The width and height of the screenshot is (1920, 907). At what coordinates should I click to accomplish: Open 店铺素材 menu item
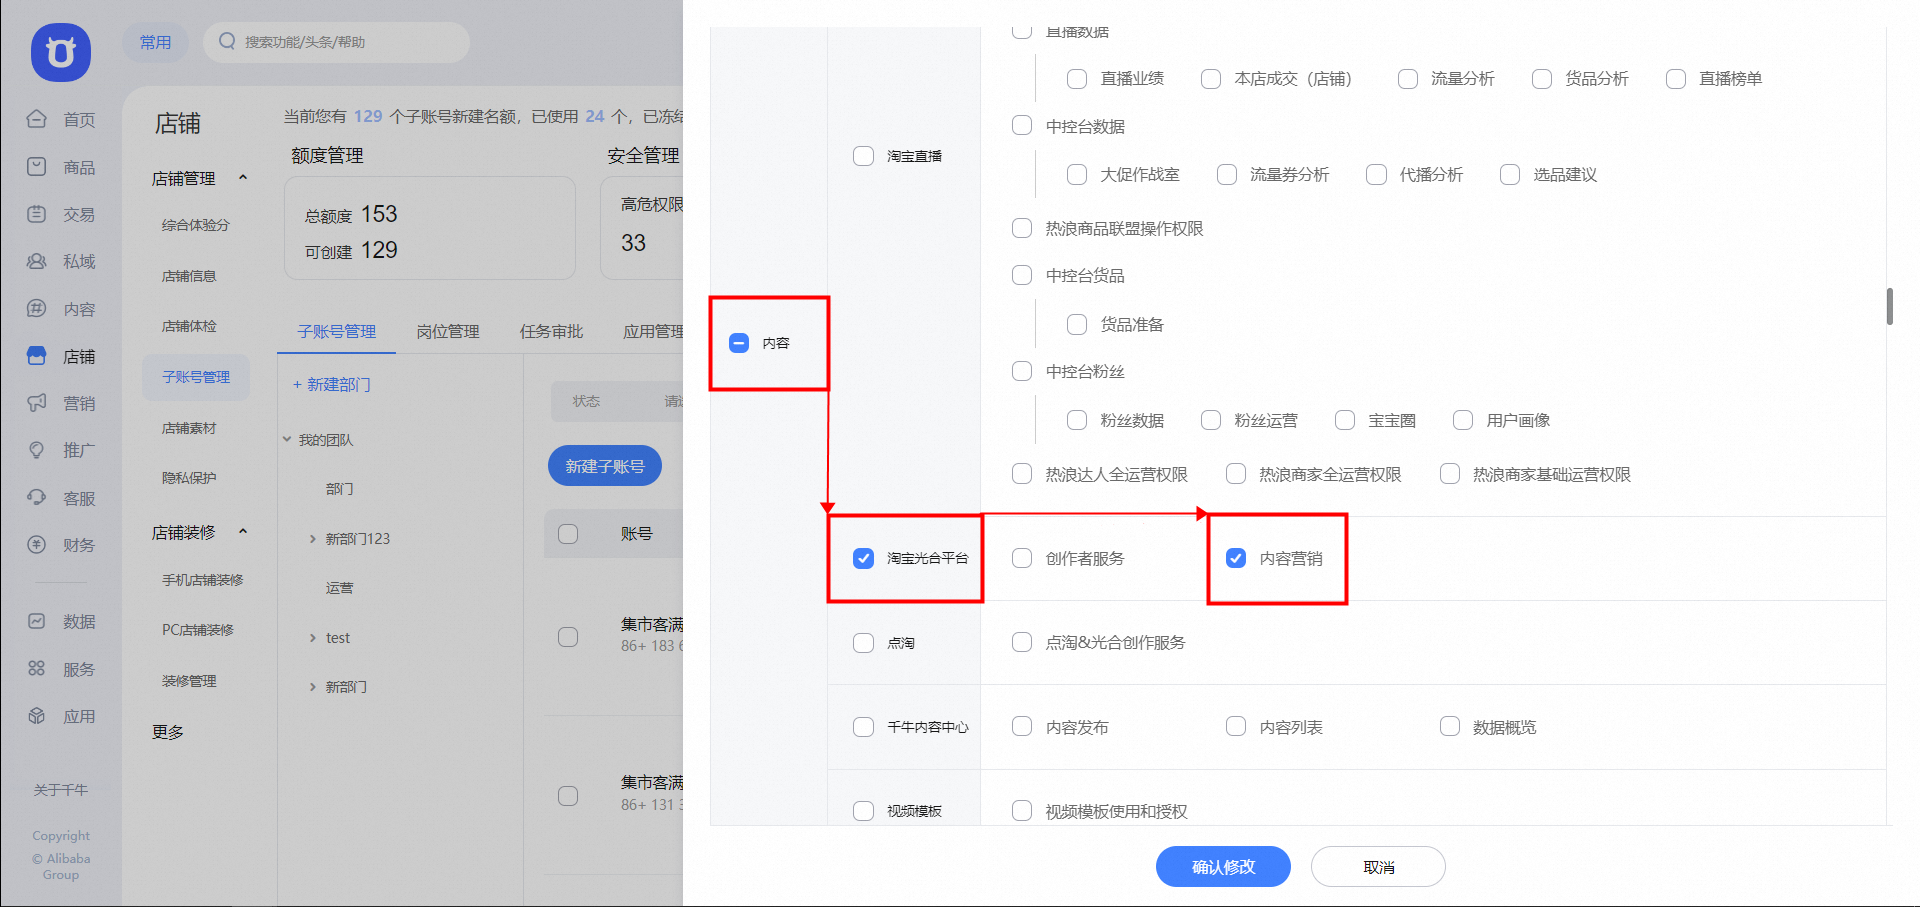coord(189,428)
